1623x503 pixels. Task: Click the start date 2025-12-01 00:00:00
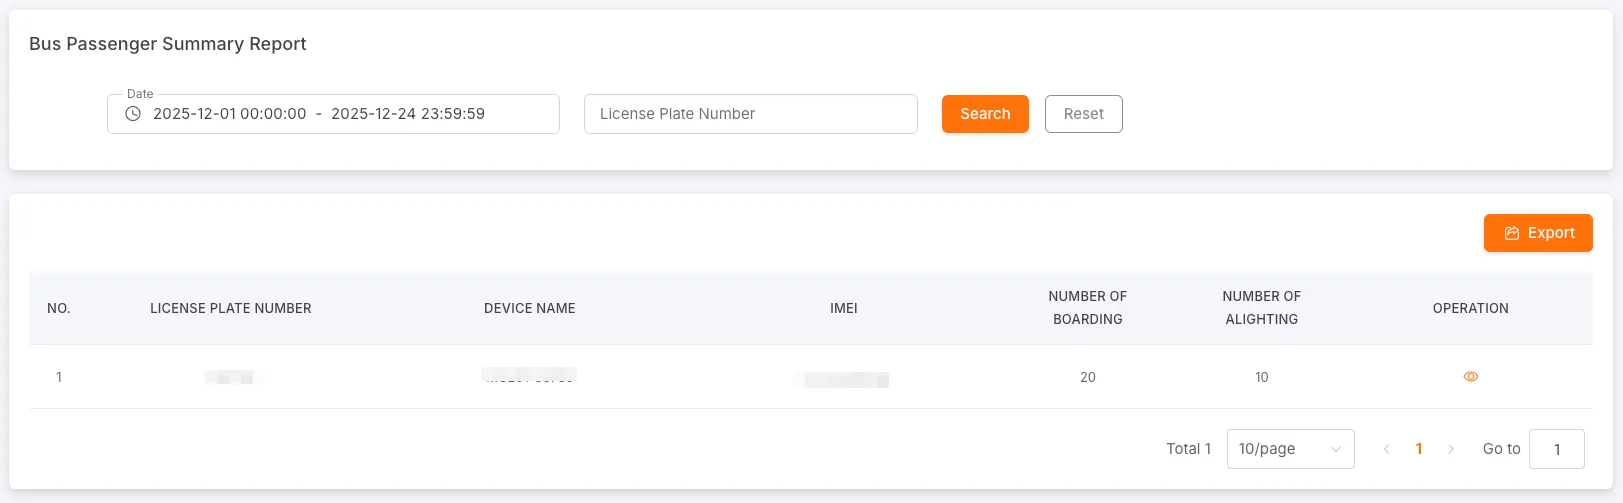tap(230, 114)
